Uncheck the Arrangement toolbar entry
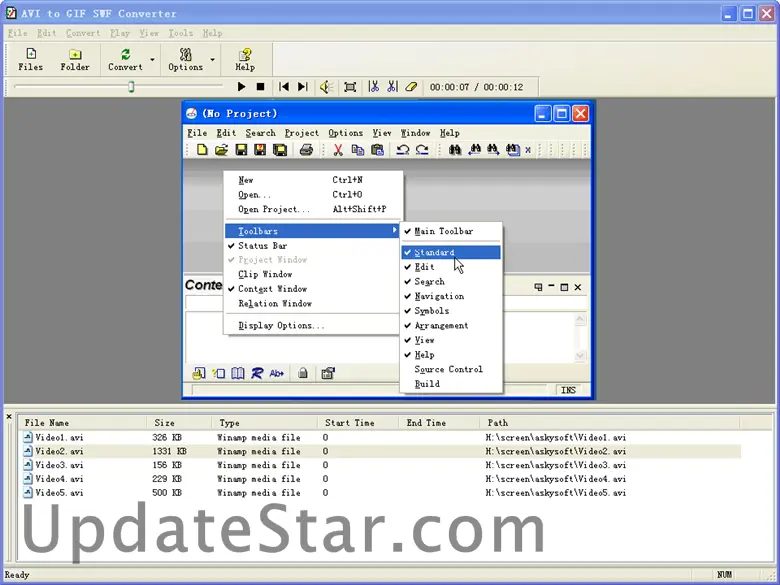 (451, 326)
